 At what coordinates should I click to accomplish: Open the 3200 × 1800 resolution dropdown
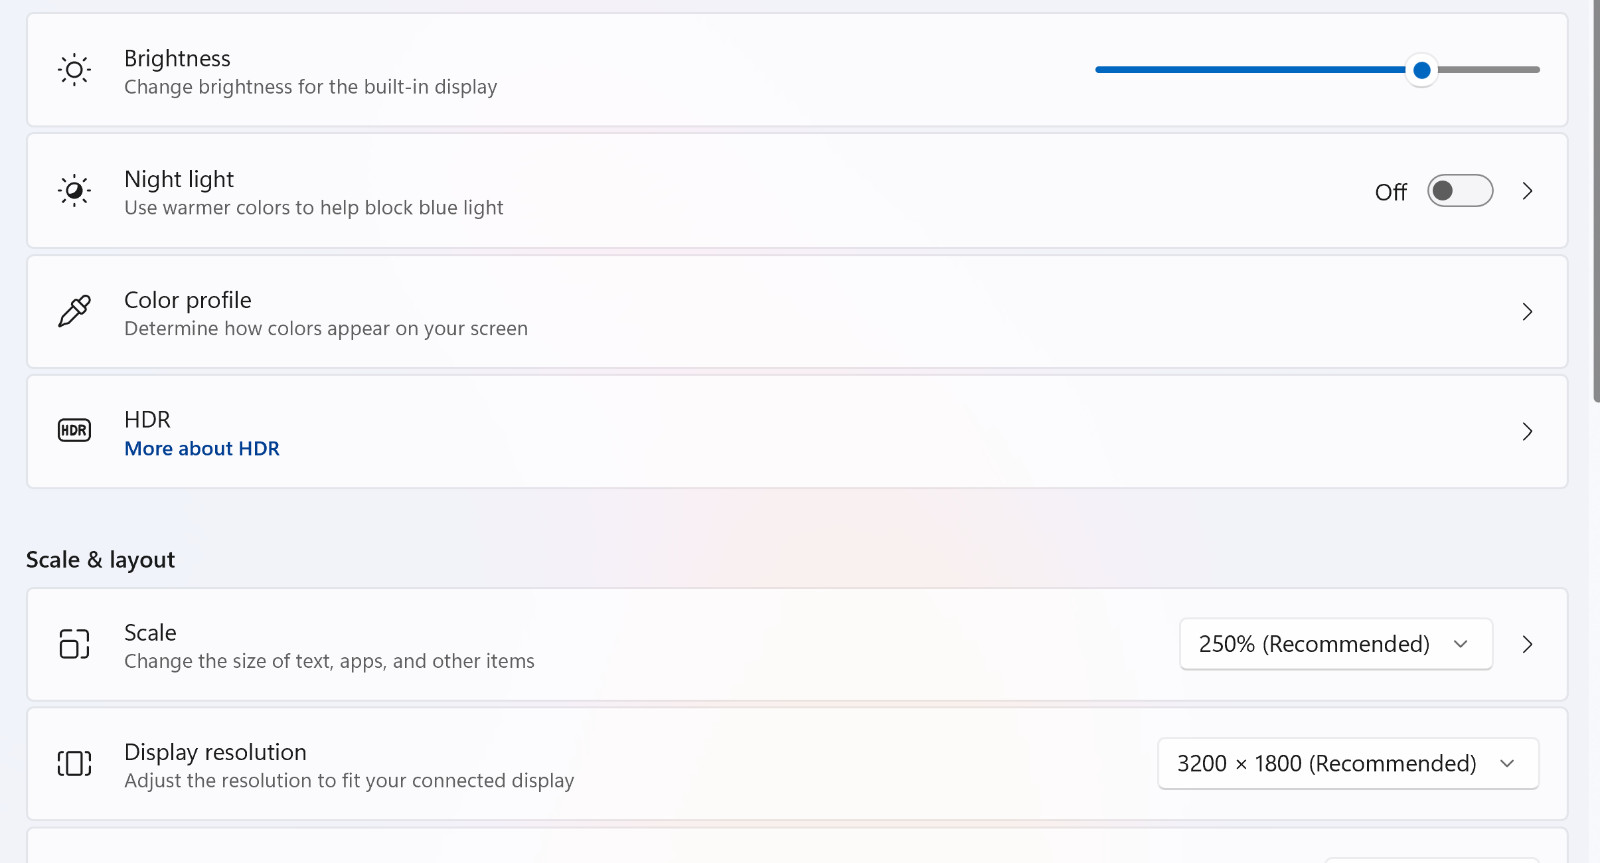[x=1348, y=764]
